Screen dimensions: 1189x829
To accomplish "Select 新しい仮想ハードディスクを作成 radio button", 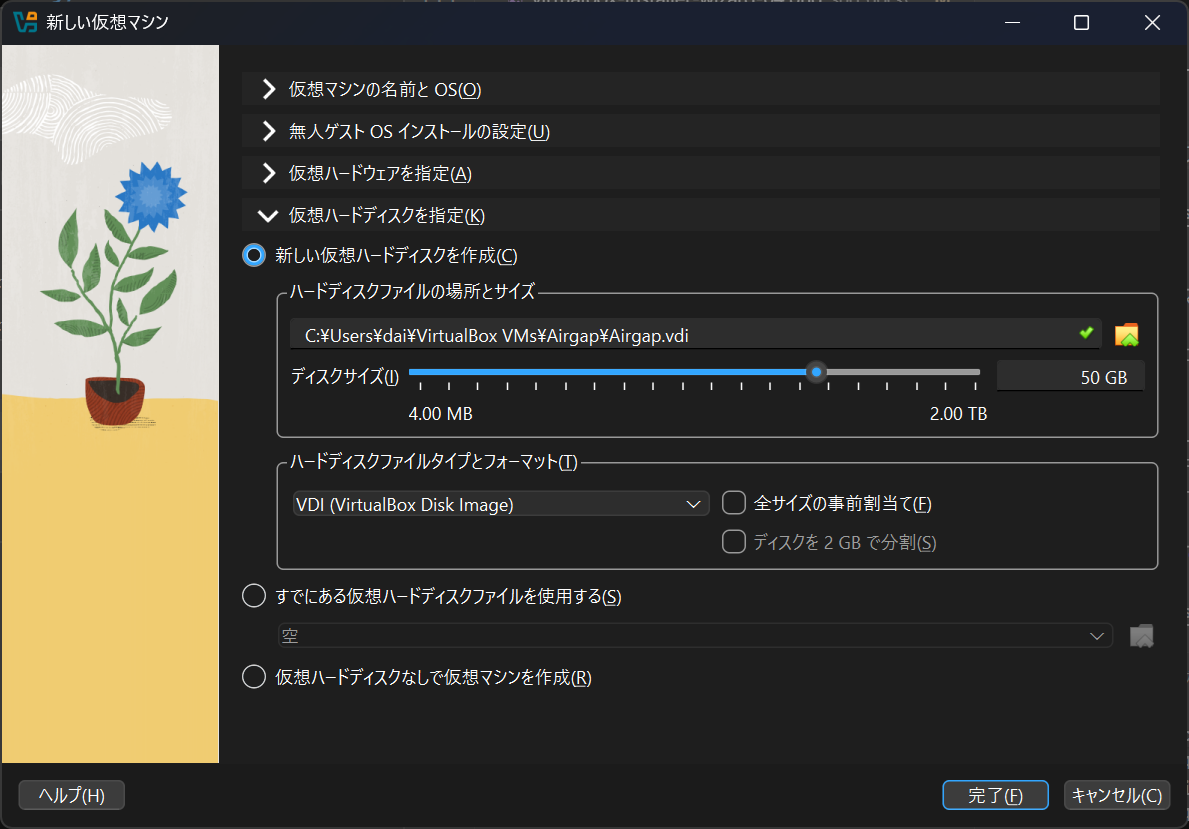I will coord(255,255).
